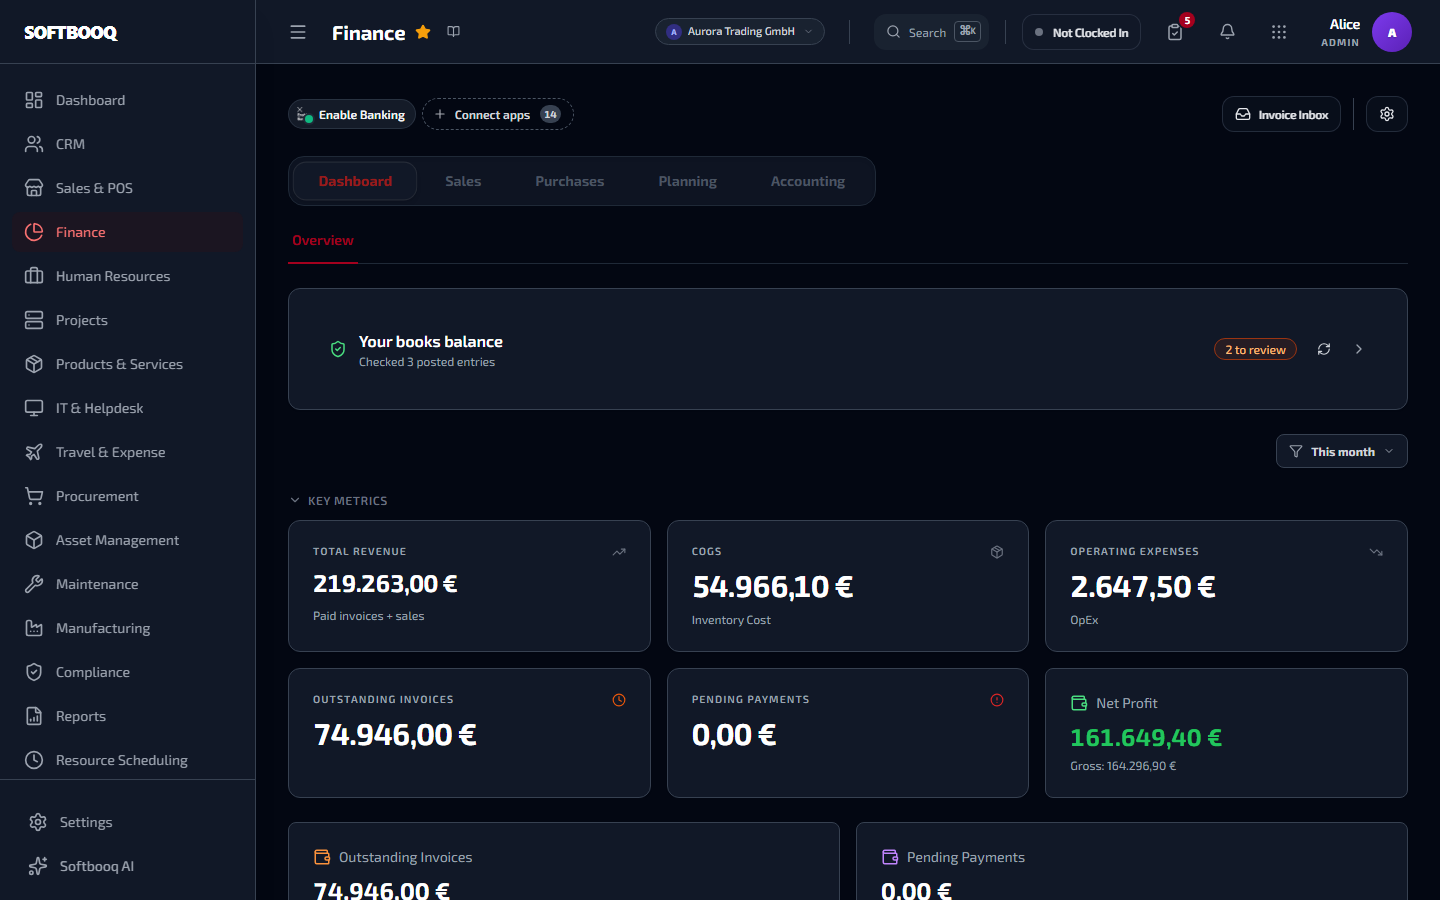Select the Overview sub-tab
The height and width of the screenshot is (900, 1440).
[x=323, y=241]
